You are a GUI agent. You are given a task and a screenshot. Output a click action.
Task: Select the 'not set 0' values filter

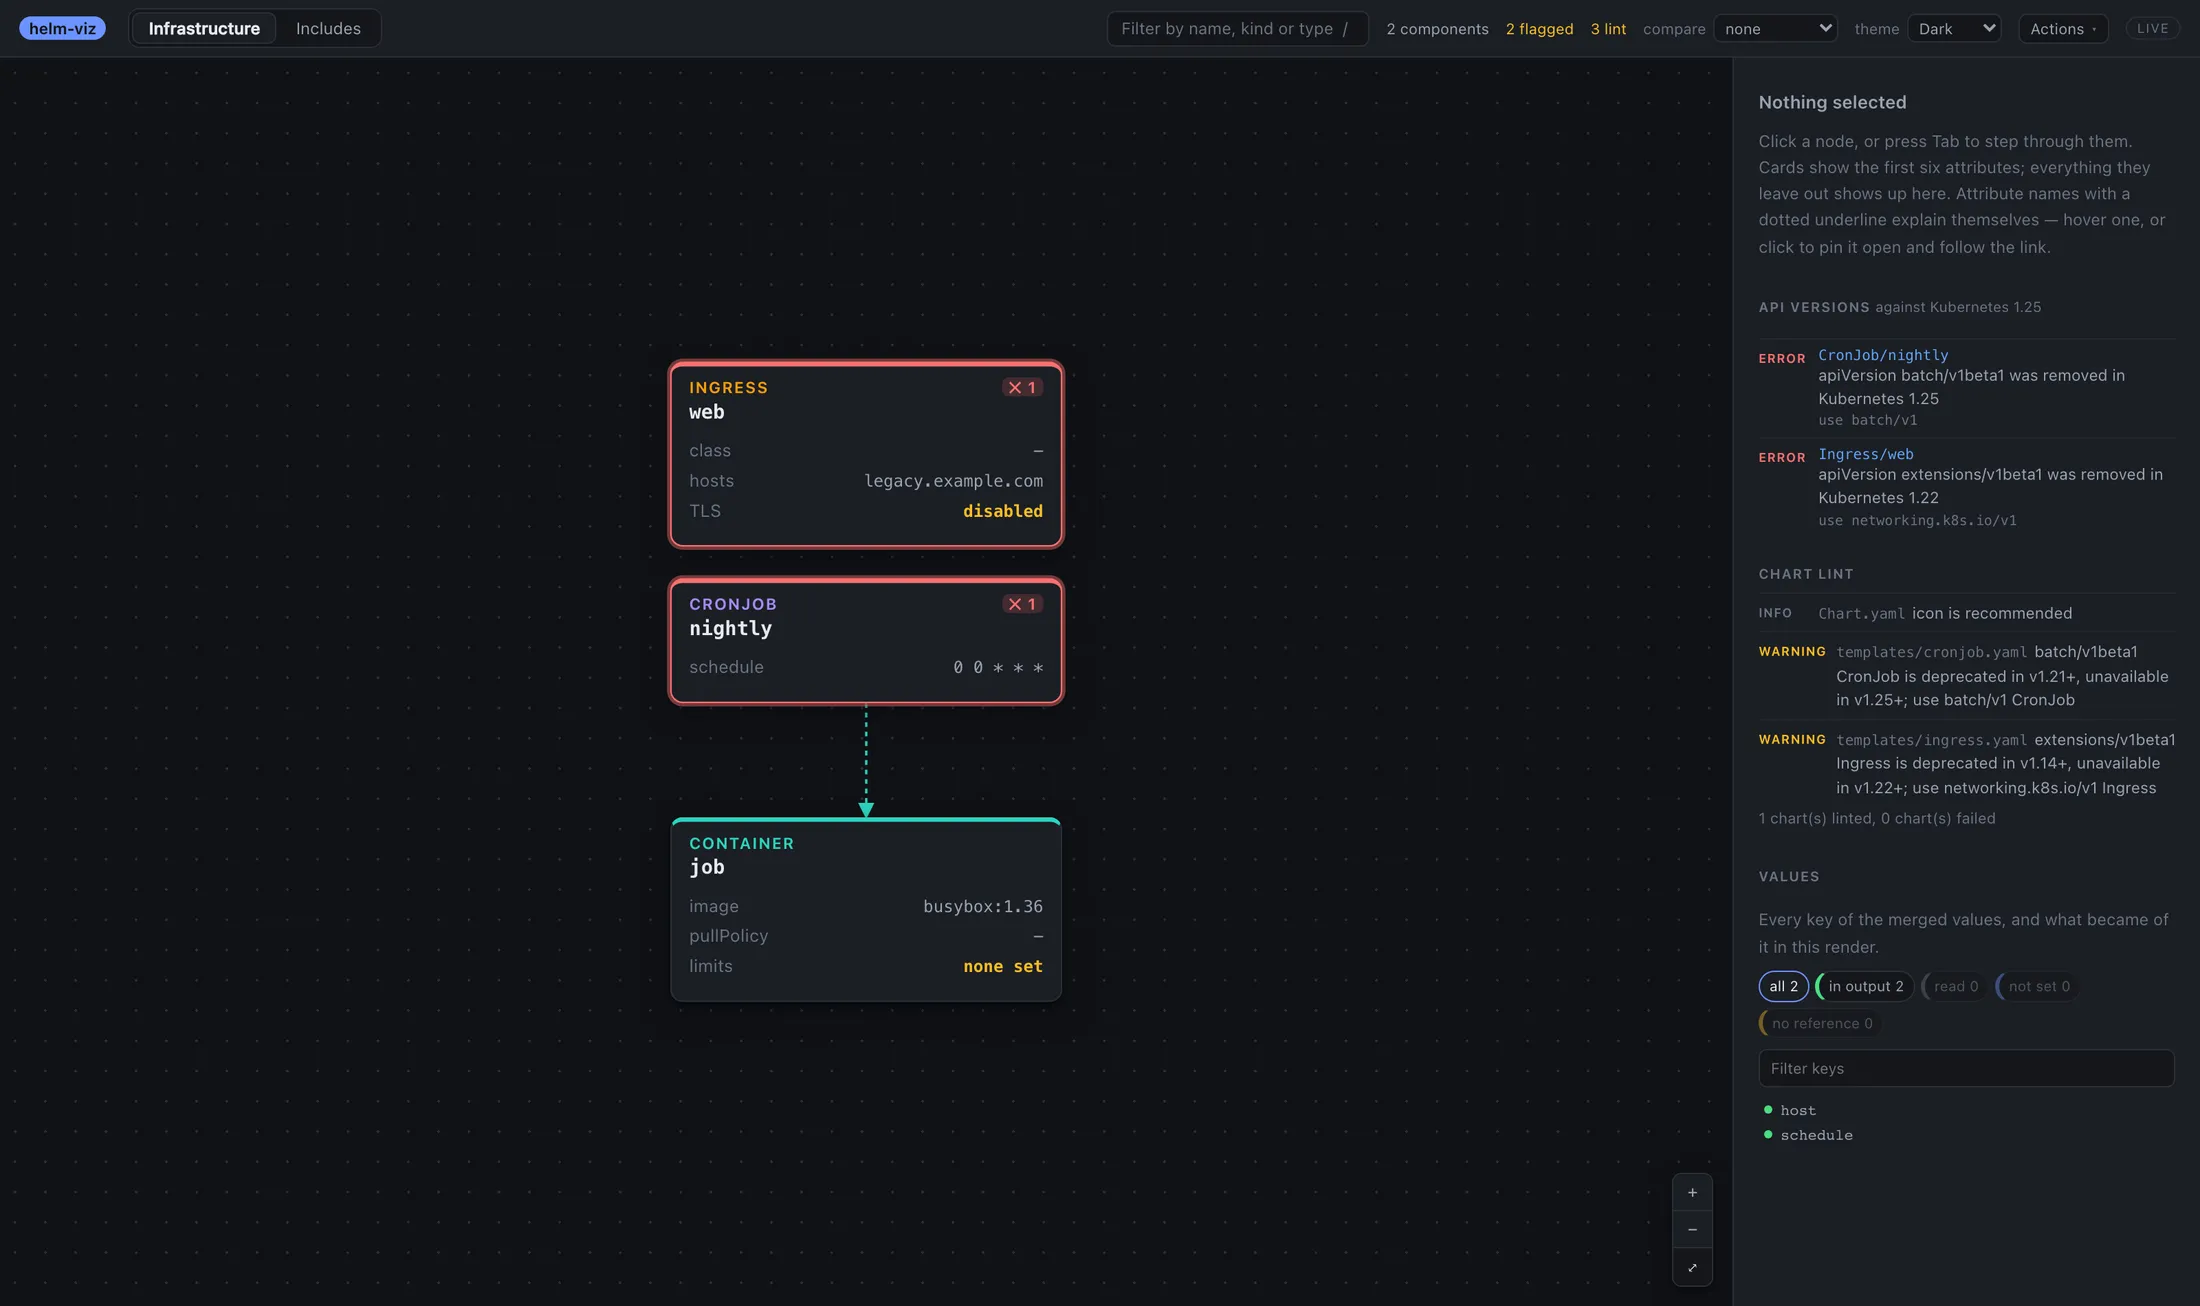tap(2038, 986)
